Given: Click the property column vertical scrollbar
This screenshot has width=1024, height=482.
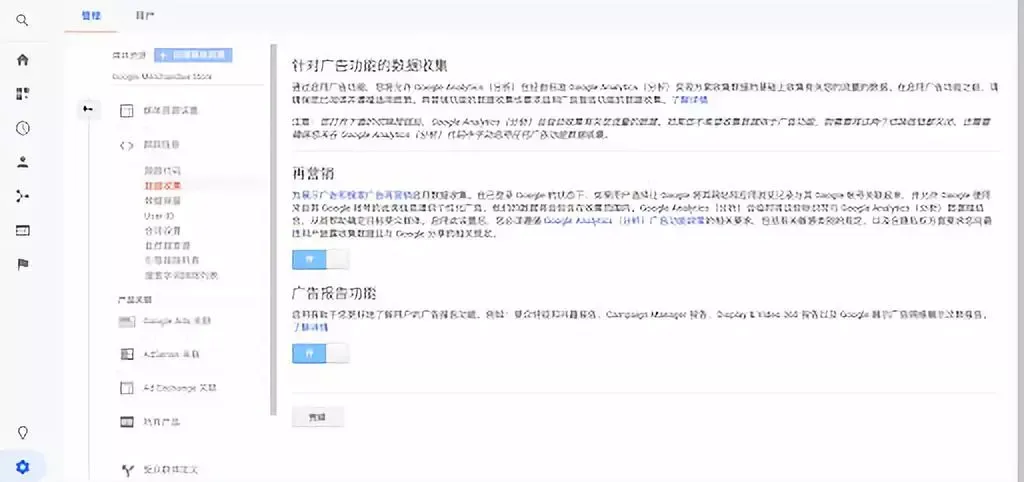Looking at the screenshot, I should point(274,230).
